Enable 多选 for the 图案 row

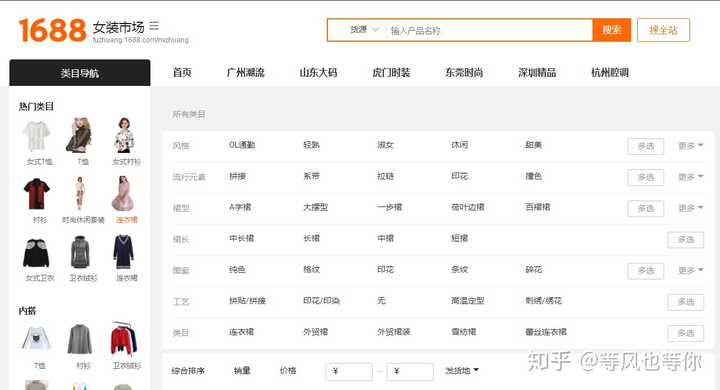point(646,271)
